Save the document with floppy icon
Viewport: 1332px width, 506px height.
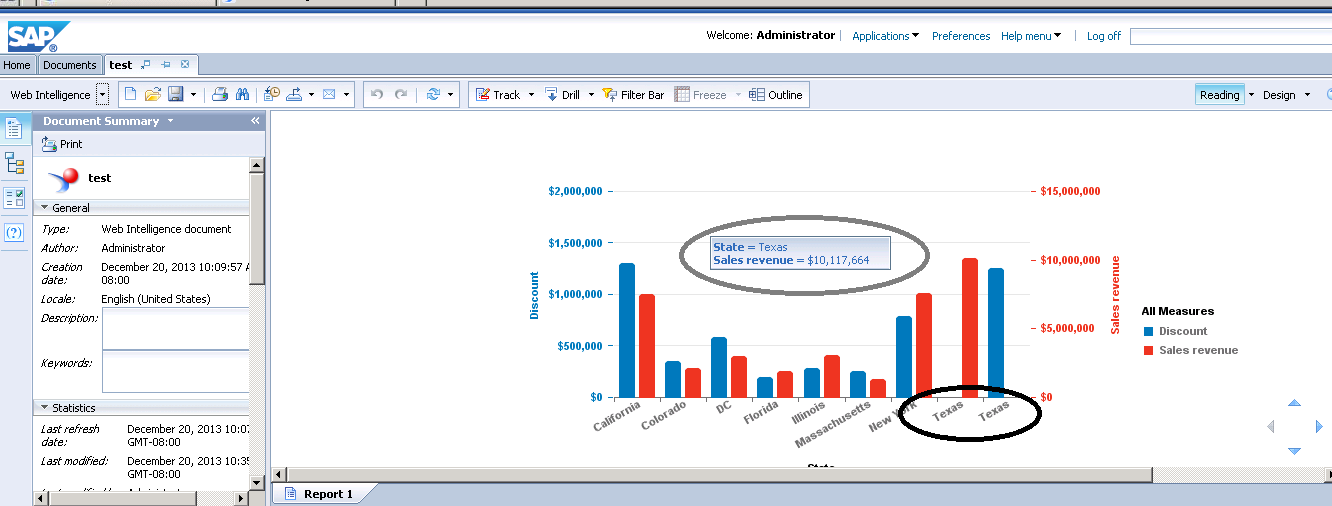(x=175, y=95)
